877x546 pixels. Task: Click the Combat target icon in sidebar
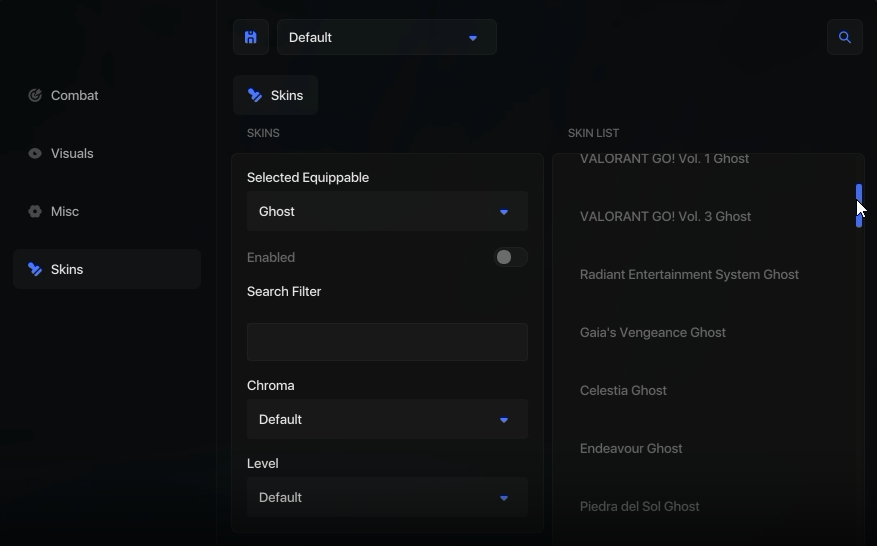pyautogui.click(x=35, y=96)
